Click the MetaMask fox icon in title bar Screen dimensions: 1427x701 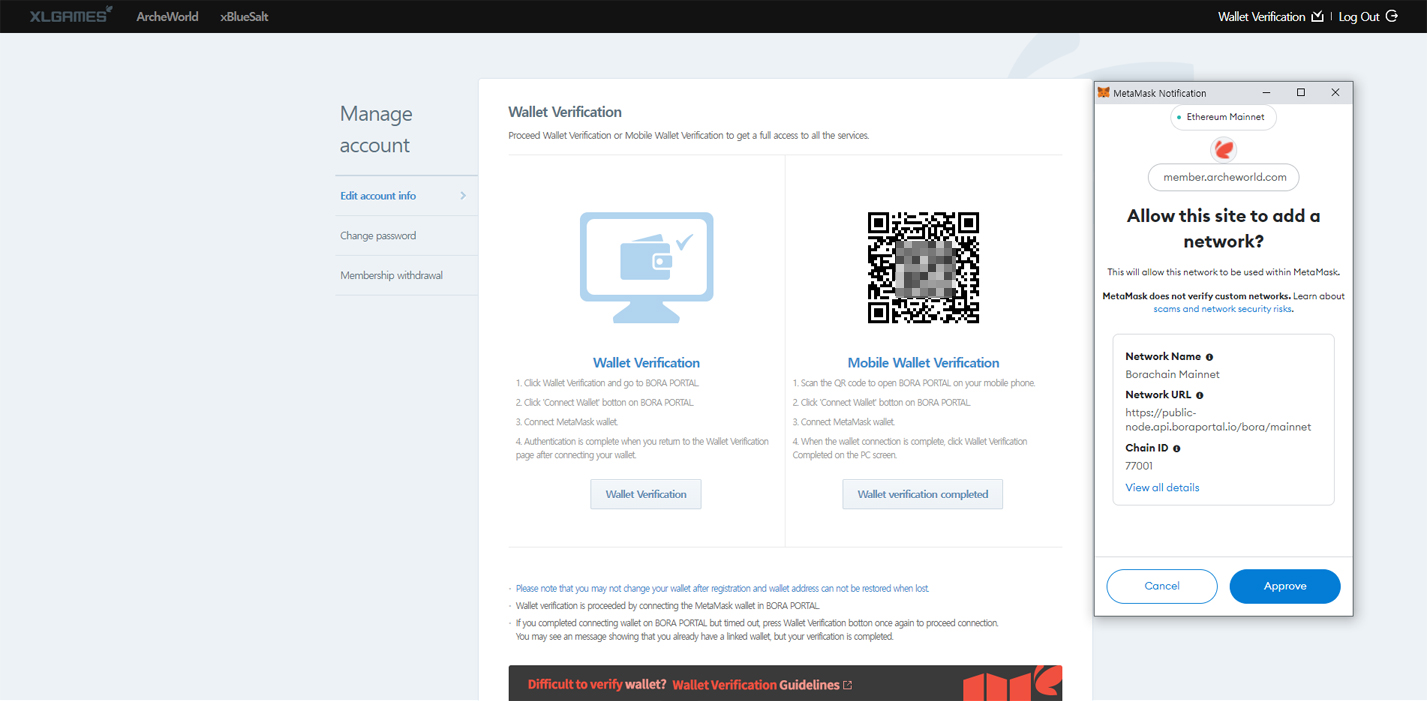click(1104, 93)
